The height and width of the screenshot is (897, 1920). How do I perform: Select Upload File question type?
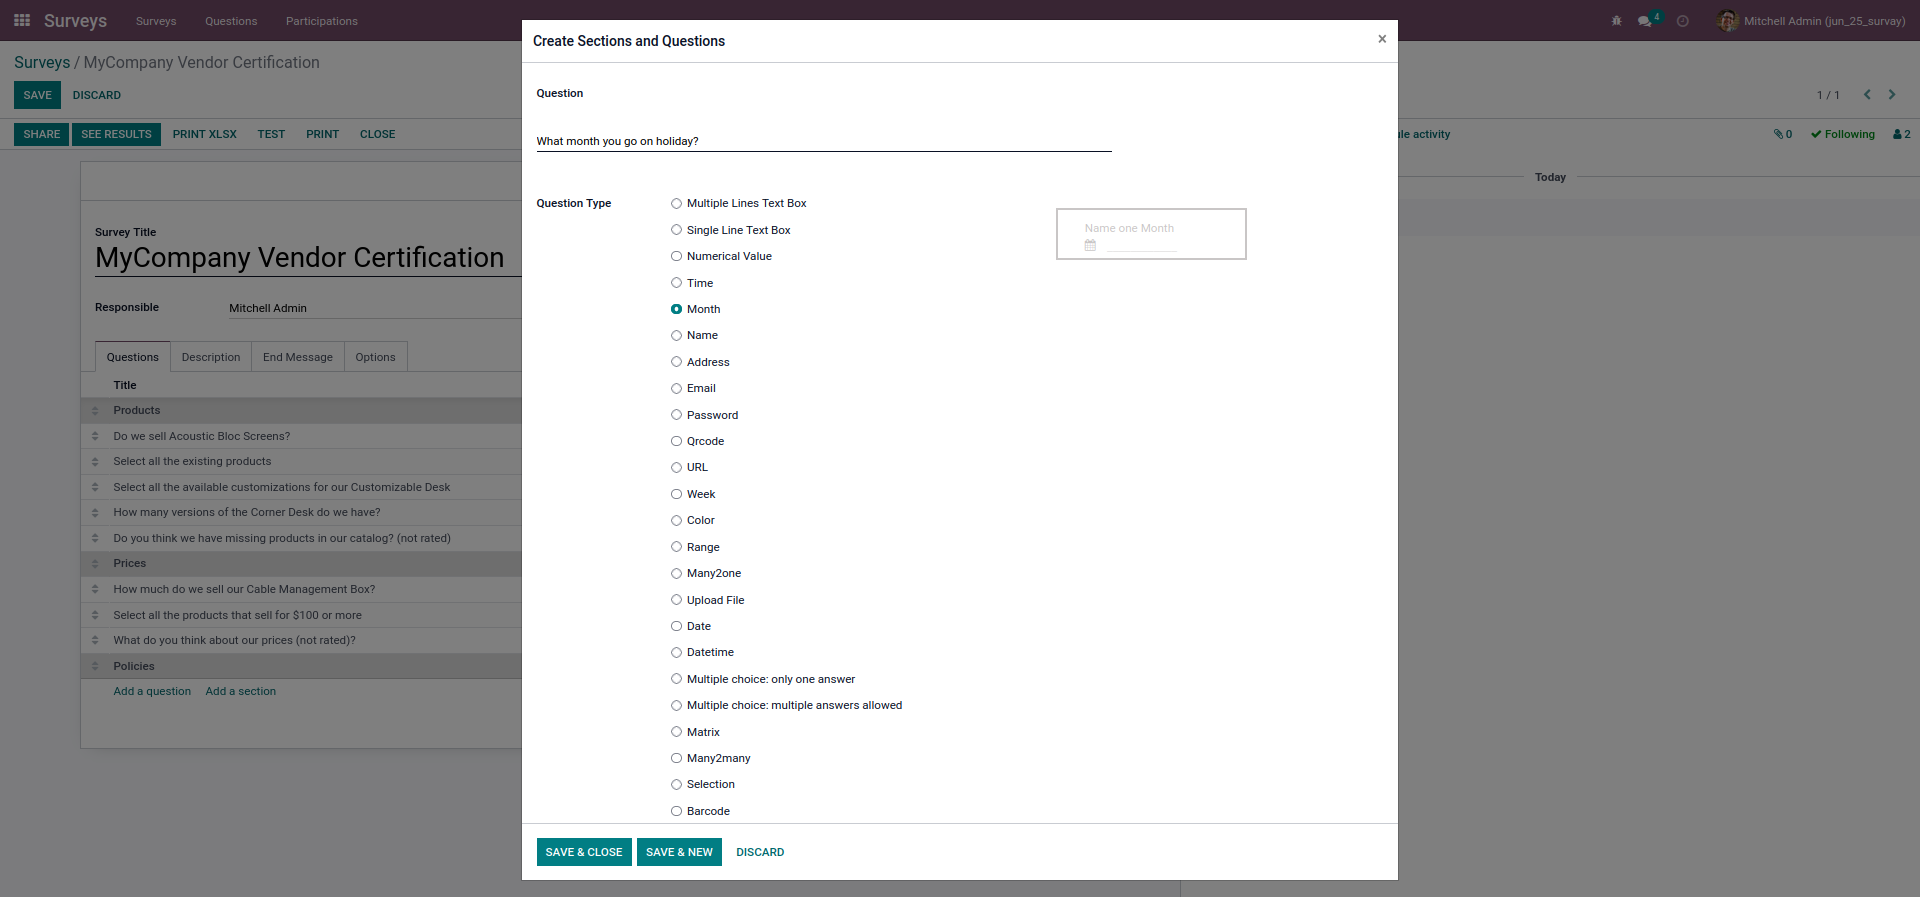tap(677, 600)
